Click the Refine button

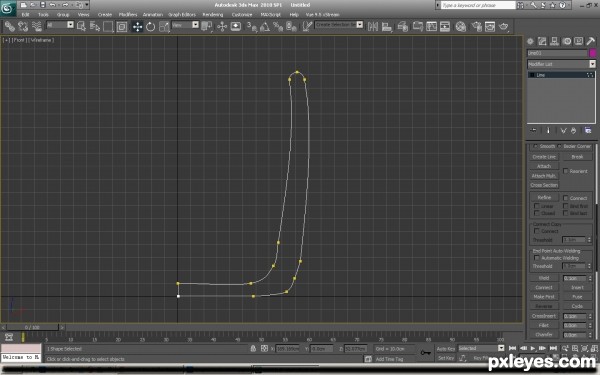[544, 197]
